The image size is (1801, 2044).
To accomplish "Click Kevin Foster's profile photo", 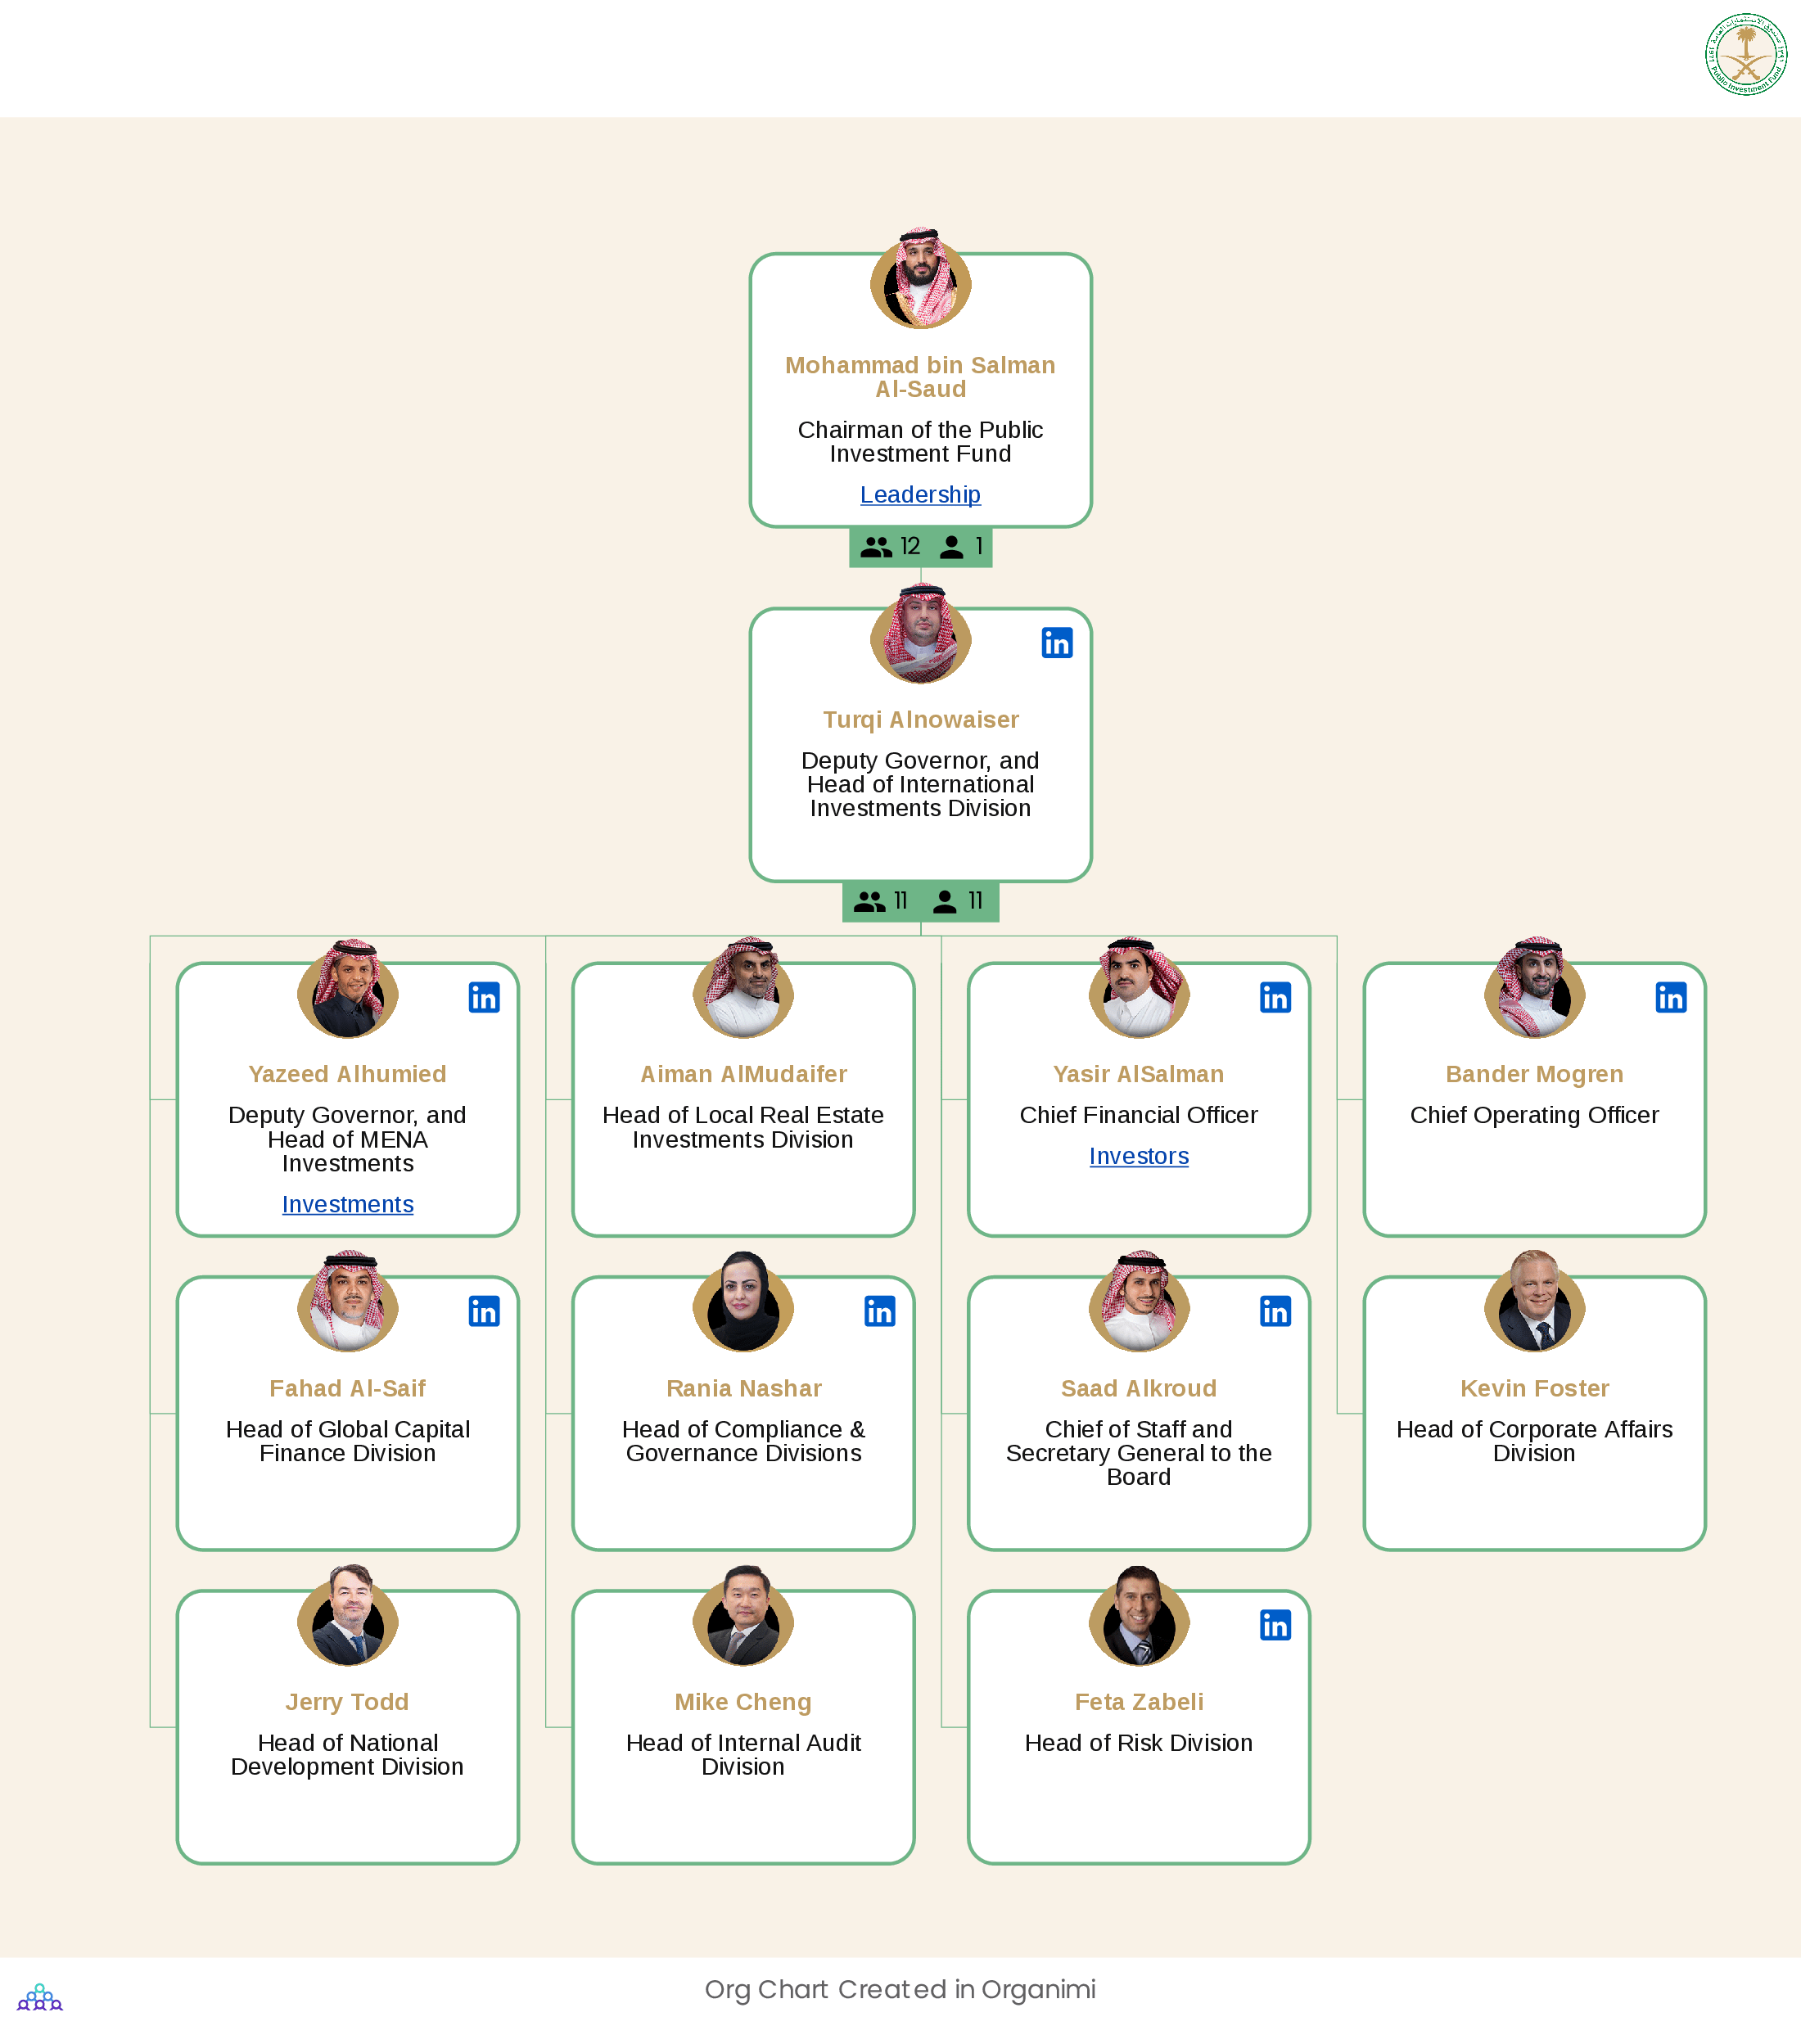I will point(1535,1301).
